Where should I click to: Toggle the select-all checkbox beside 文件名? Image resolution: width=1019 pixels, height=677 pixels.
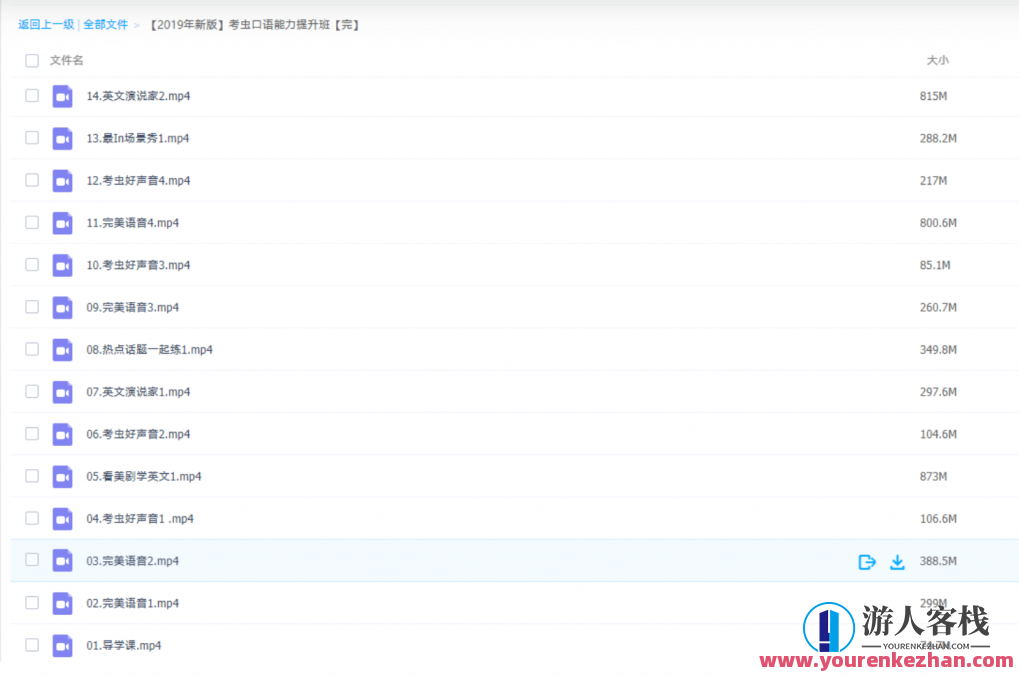[32, 61]
